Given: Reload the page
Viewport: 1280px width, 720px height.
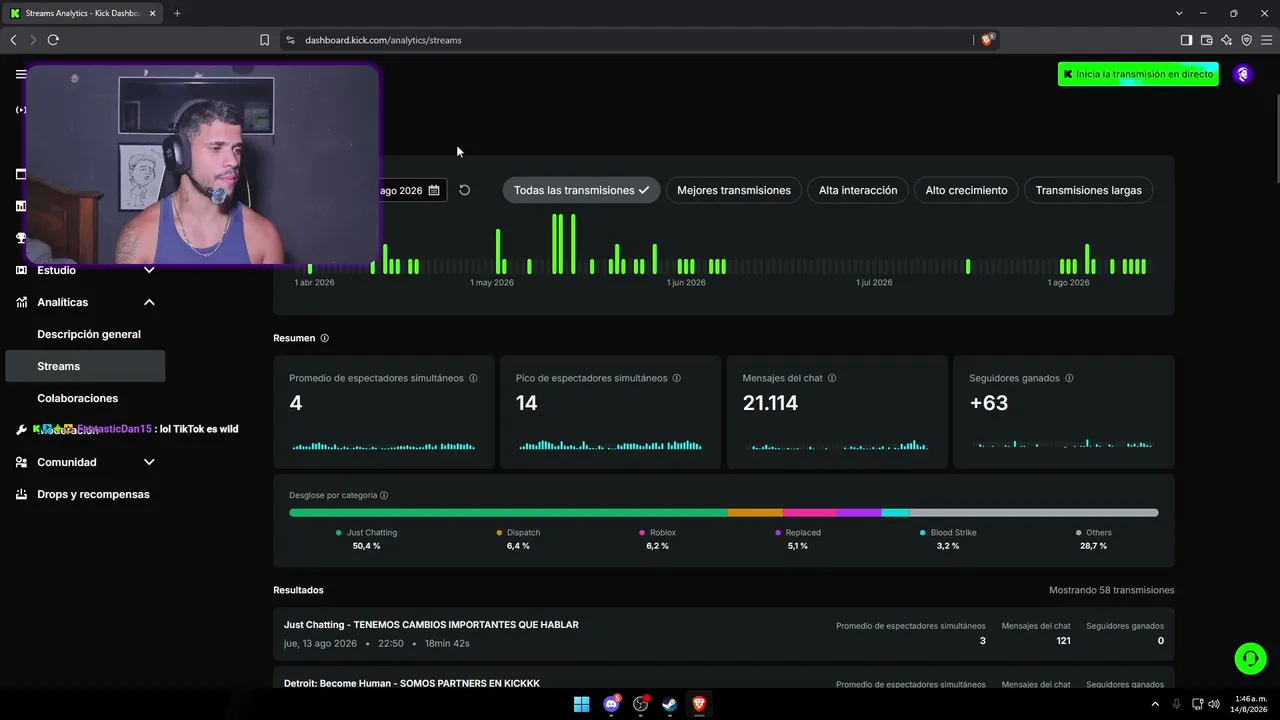Looking at the screenshot, I should pos(53,40).
